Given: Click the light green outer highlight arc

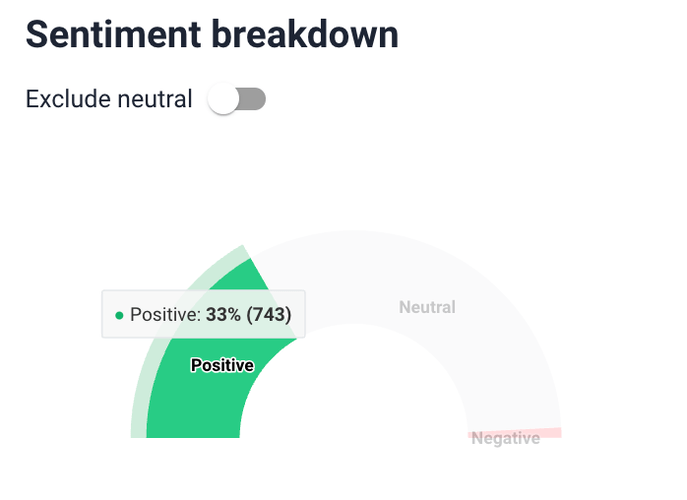Looking at the screenshot, I should pos(140,400).
